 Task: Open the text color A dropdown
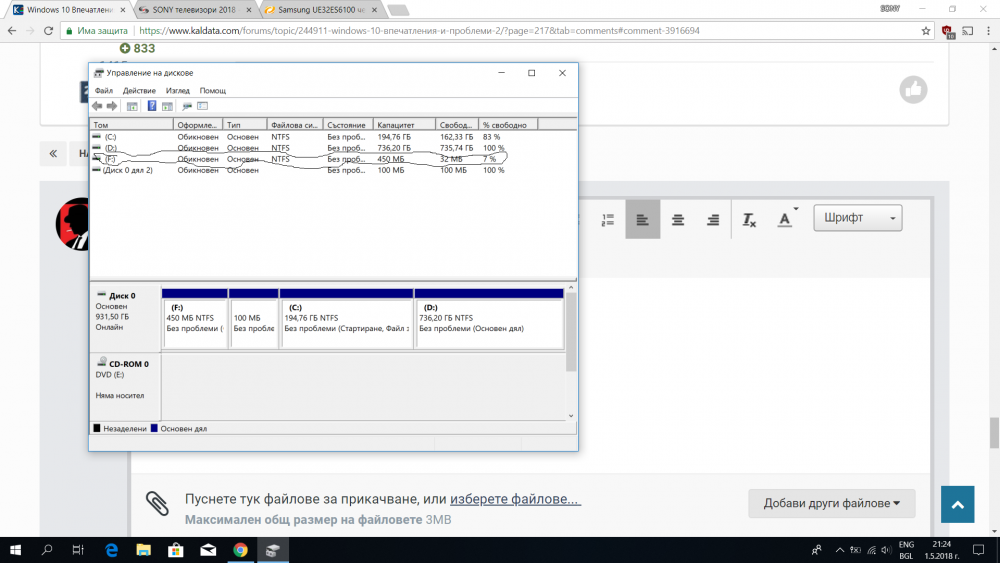point(788,219)
